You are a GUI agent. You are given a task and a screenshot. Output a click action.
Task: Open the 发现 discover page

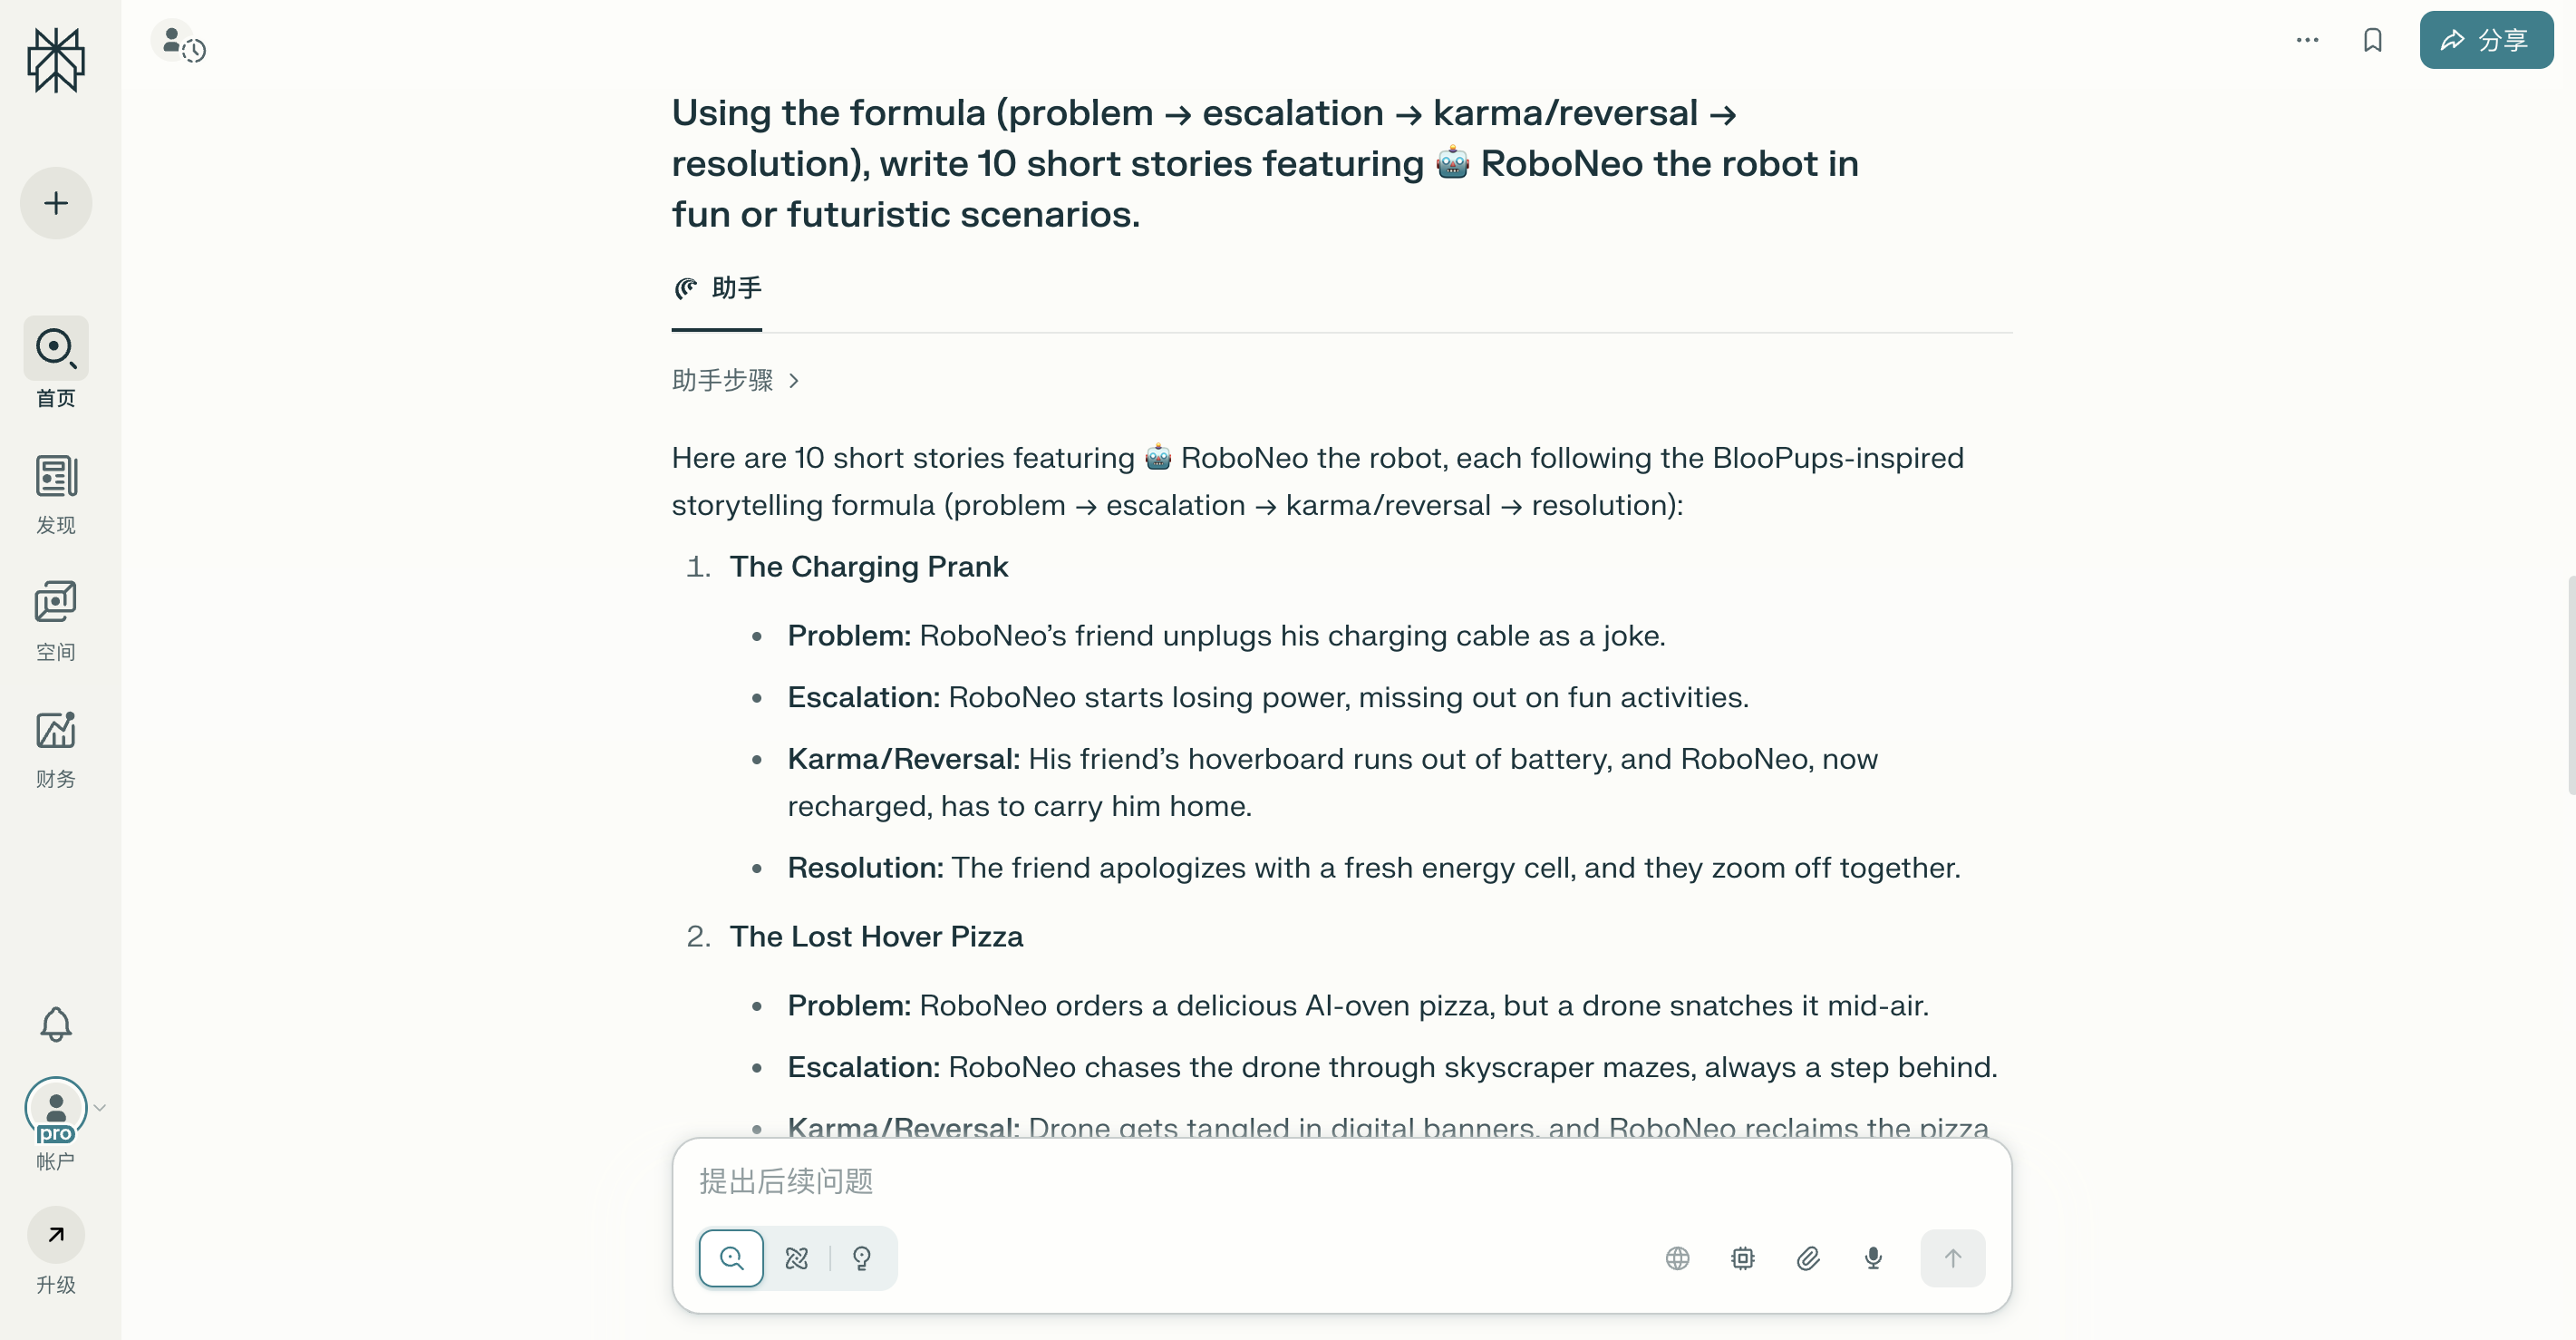(55, 492)
